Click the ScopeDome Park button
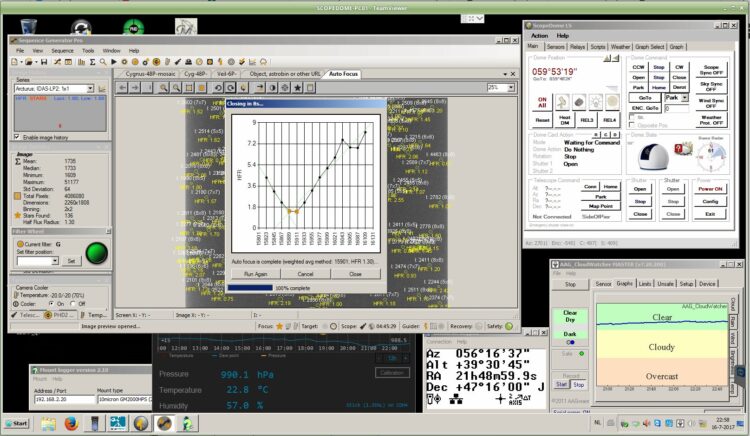 [x=639, y=87]
